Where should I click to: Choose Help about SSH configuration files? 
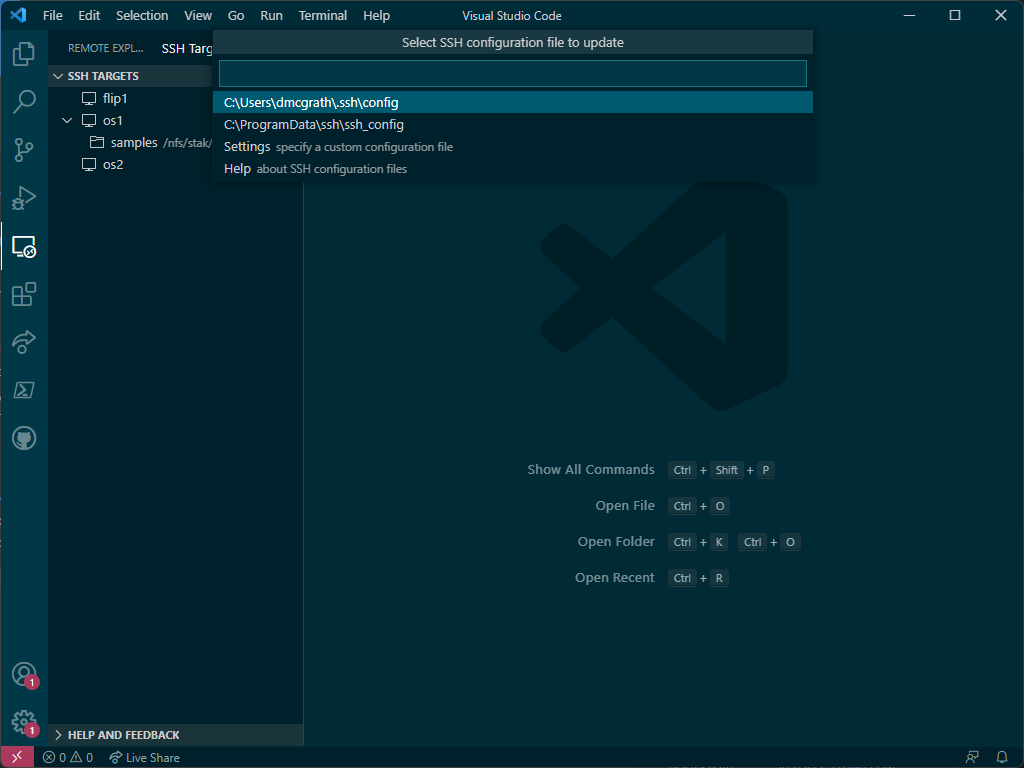[513, 169]
